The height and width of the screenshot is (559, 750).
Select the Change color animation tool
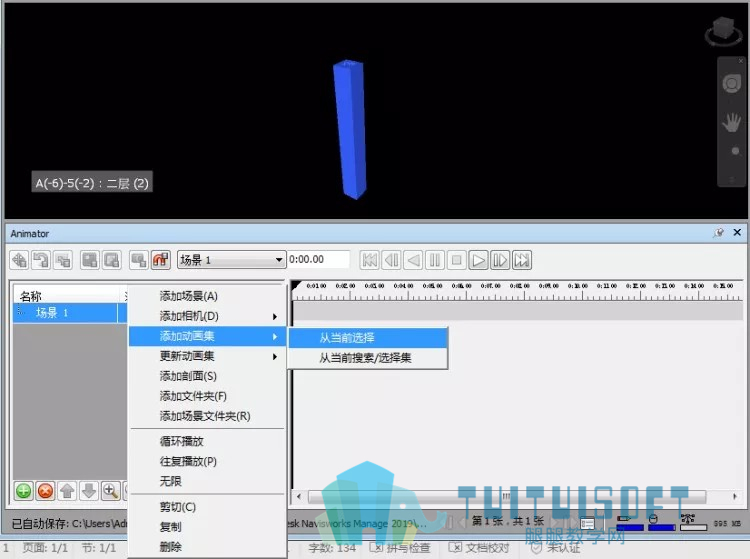click(x=90, y=260)
